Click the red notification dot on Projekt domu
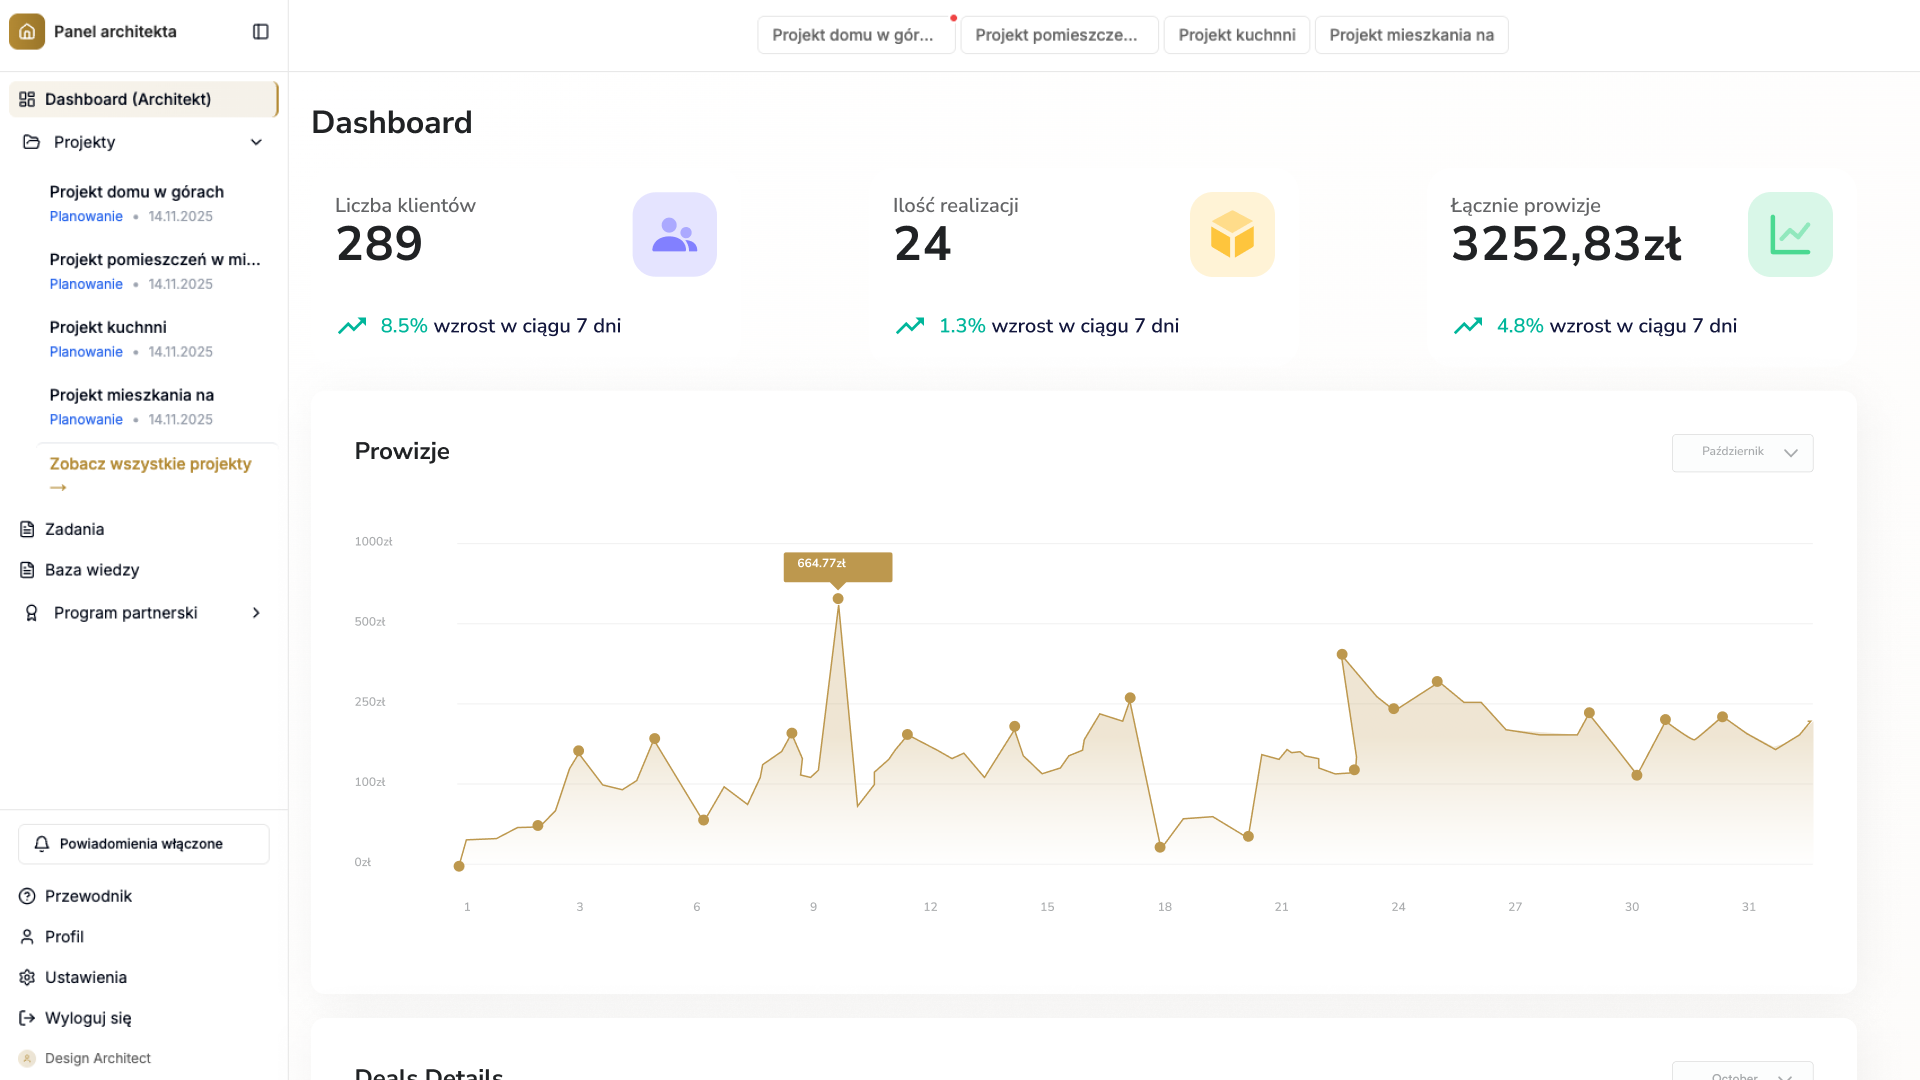 coord(953,17)
